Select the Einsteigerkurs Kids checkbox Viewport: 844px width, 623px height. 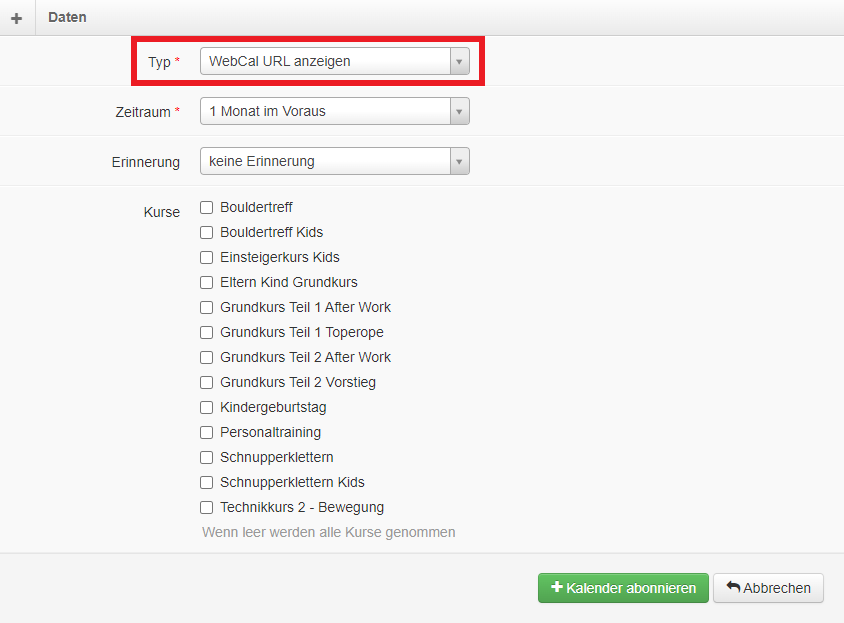pos(206,257)
